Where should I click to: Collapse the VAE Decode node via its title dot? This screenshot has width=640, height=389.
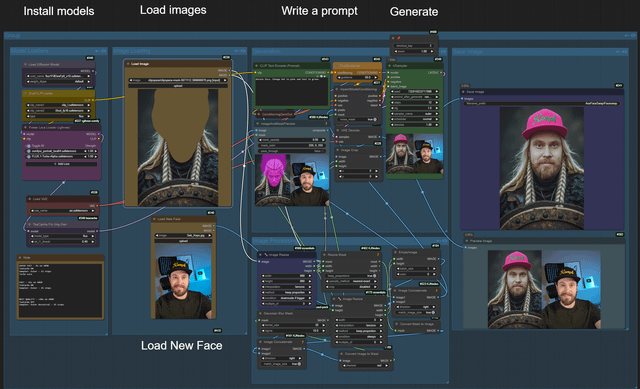click(x=338, y=130)
